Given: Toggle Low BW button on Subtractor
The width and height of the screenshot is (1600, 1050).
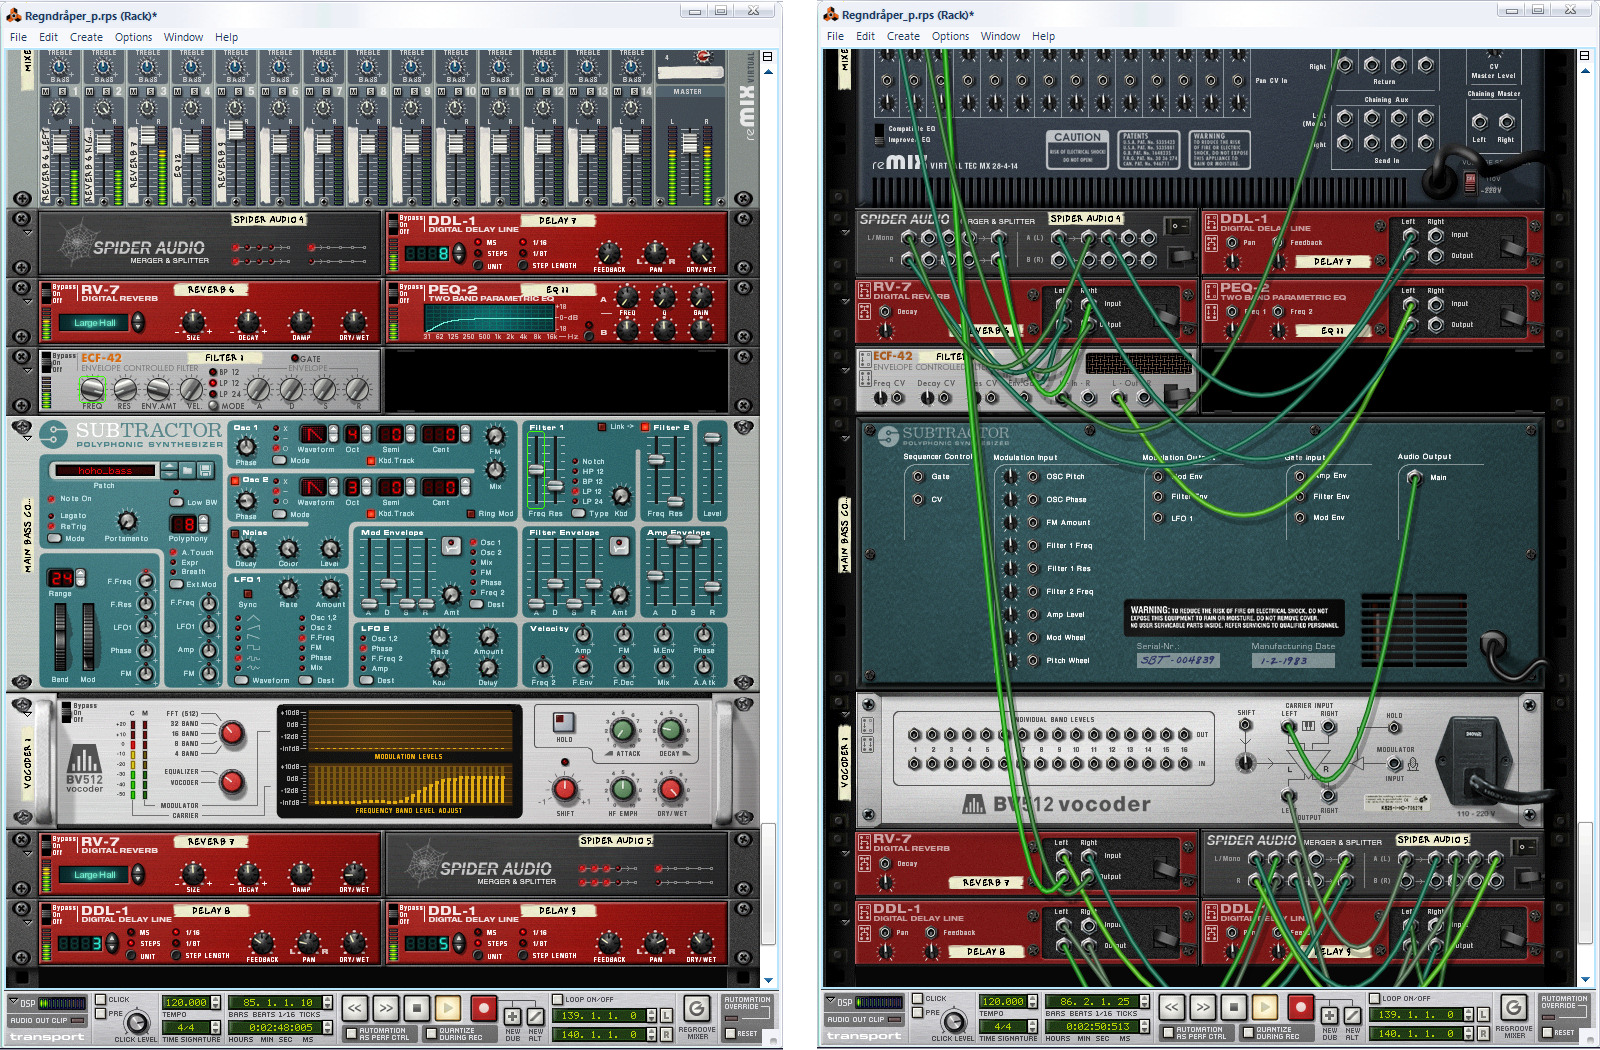Looking at the screenshot, I should [176, 502].
